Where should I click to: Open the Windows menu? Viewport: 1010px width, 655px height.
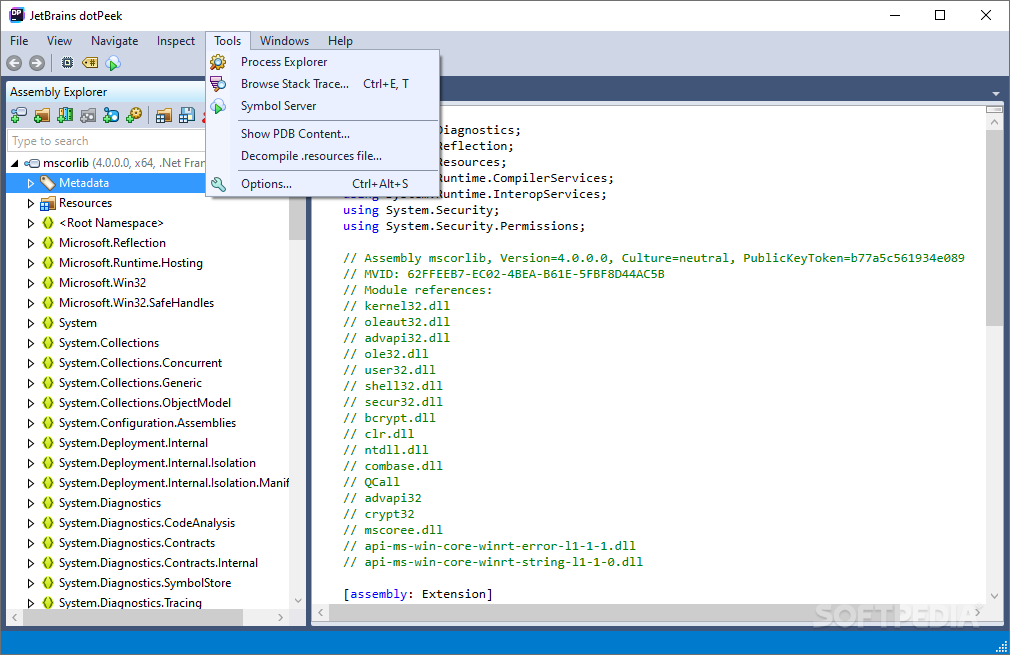pyautogui.click(x=284, y=41)
